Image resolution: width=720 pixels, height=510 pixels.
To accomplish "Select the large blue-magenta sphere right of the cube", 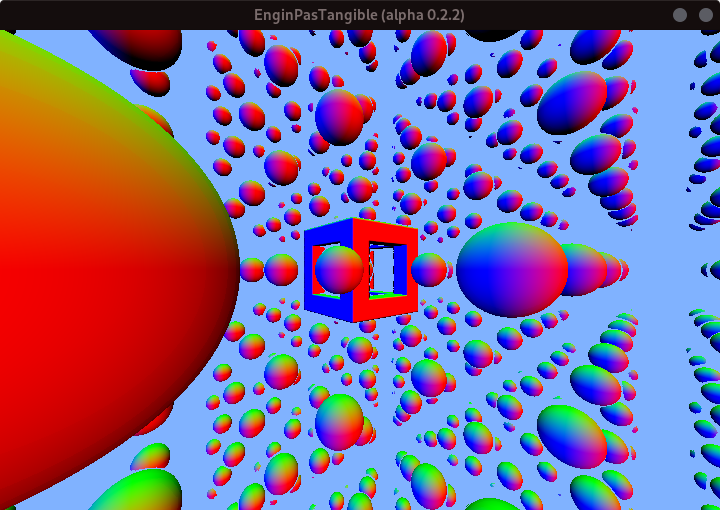I will coord(511,270).
